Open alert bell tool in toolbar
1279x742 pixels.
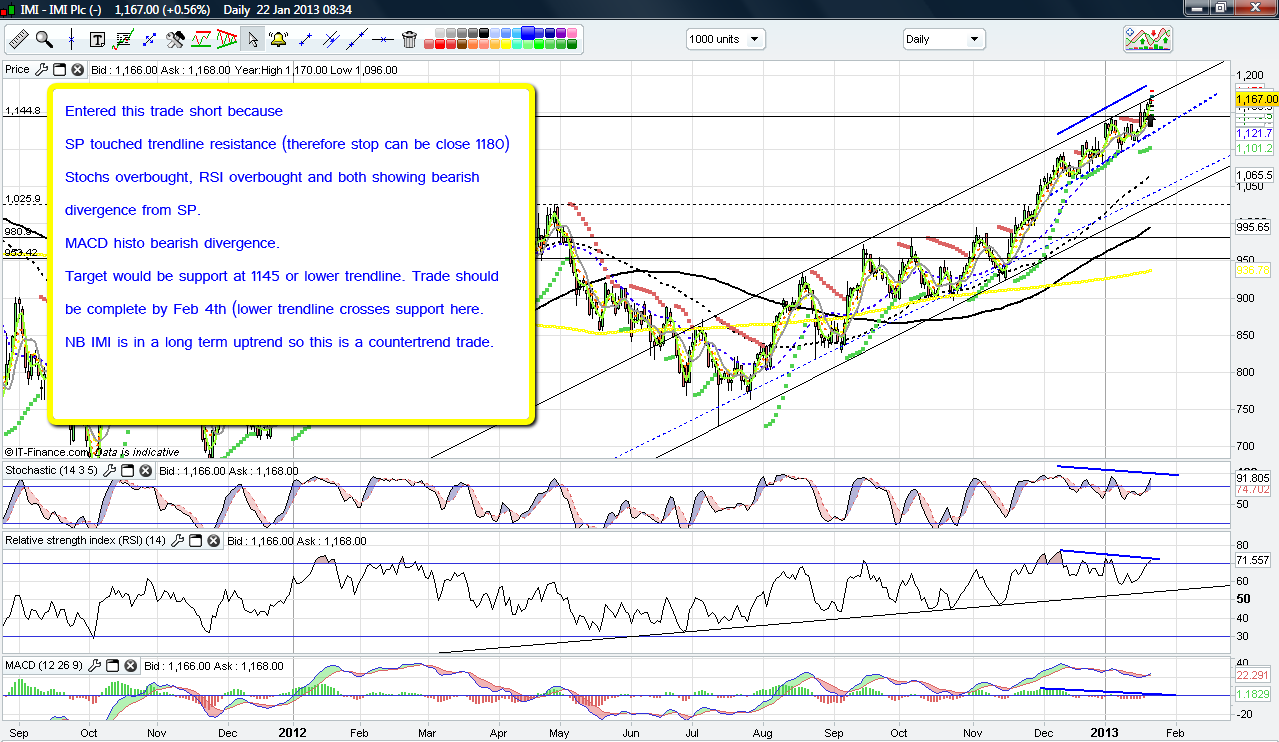click(279, 40)
